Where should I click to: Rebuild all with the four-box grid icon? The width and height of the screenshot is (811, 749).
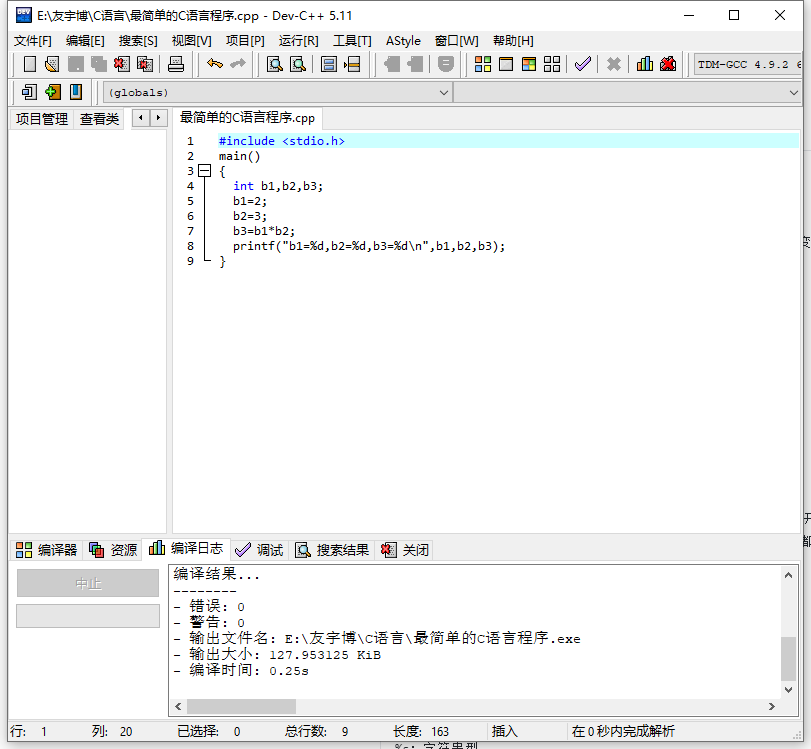[552, 64]
